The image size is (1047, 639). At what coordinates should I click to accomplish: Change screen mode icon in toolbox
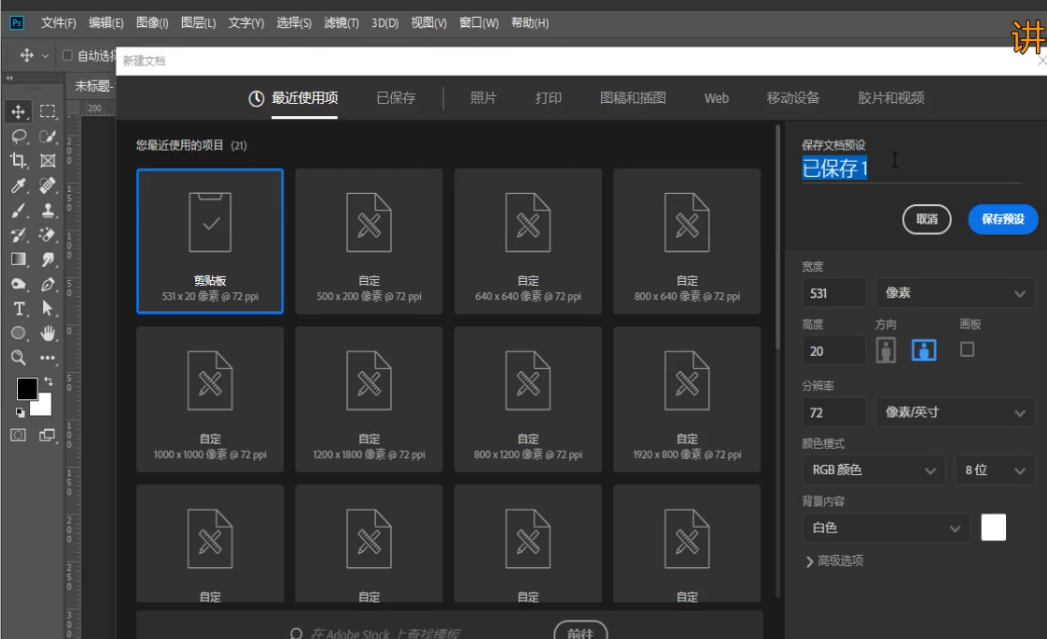pos(47,435)
